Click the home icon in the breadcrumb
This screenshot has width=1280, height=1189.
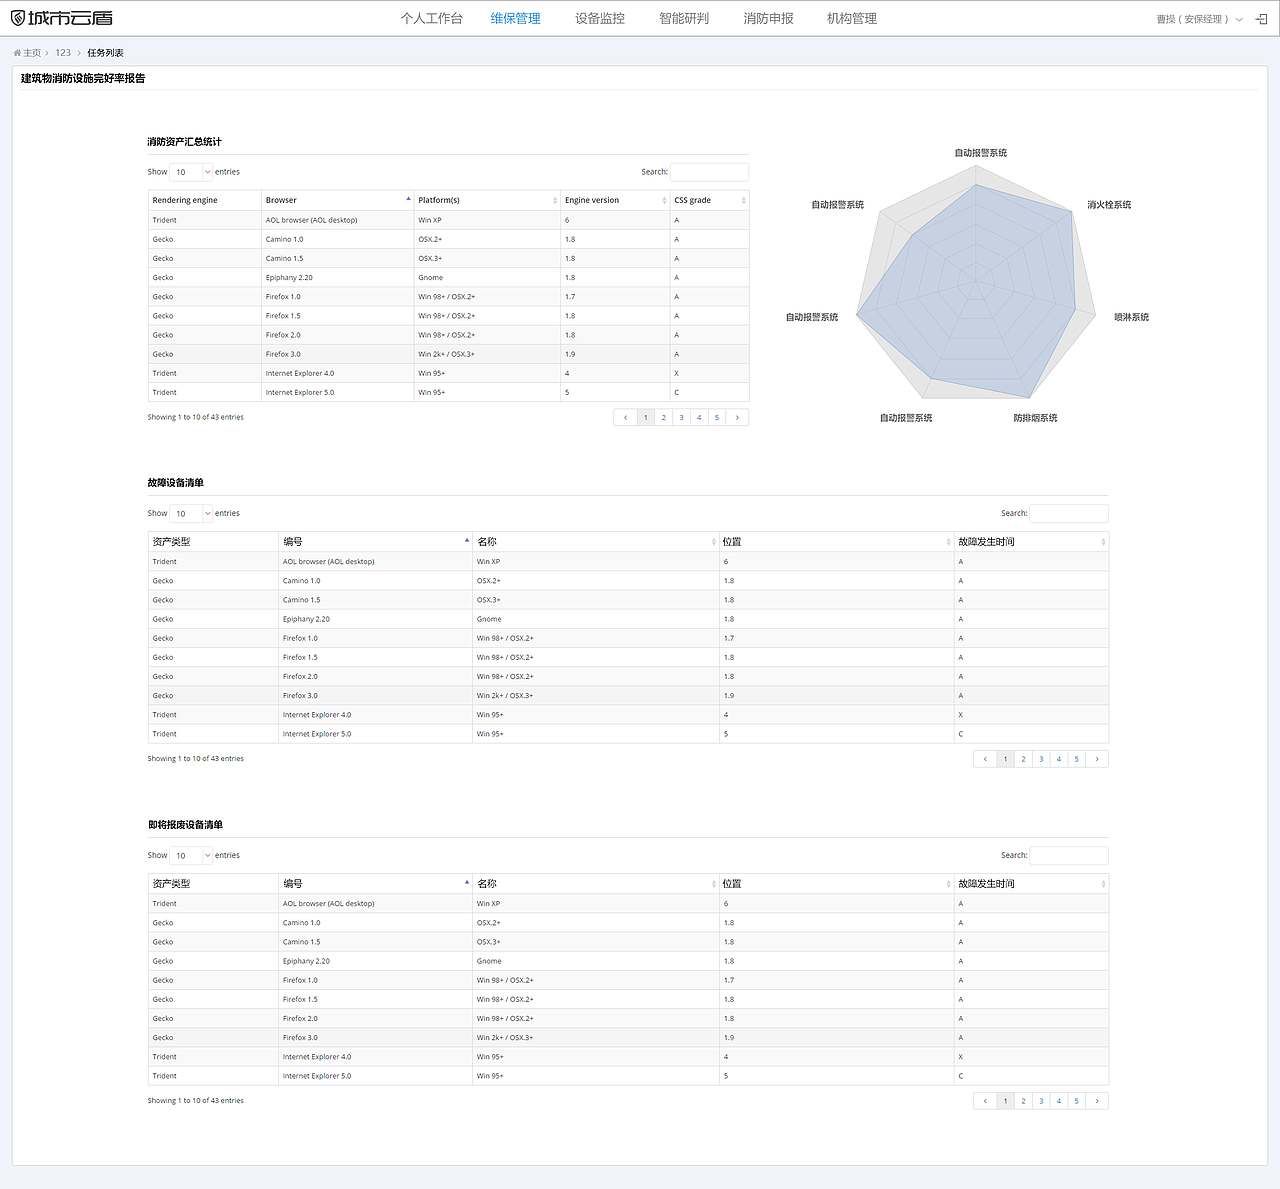(x=17, y=53)
